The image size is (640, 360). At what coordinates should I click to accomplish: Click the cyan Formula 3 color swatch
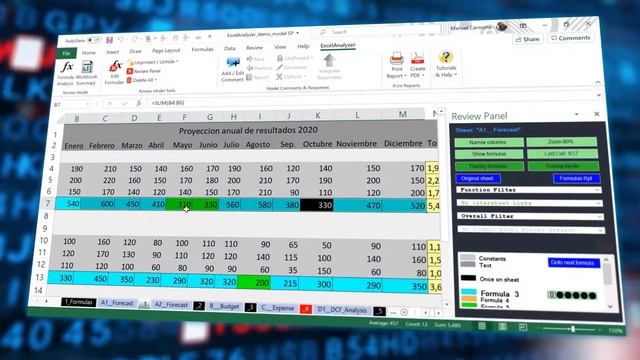coord(469,292)
